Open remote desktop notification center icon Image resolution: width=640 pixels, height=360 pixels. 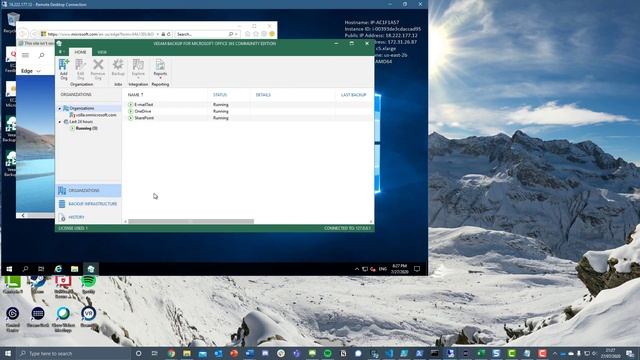[x=417, y=269]
